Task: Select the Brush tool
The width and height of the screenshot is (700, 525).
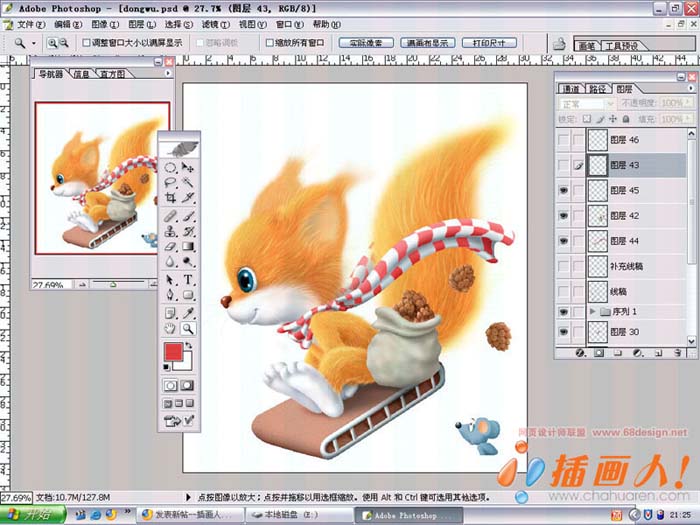Action: (x=188, y=217)
